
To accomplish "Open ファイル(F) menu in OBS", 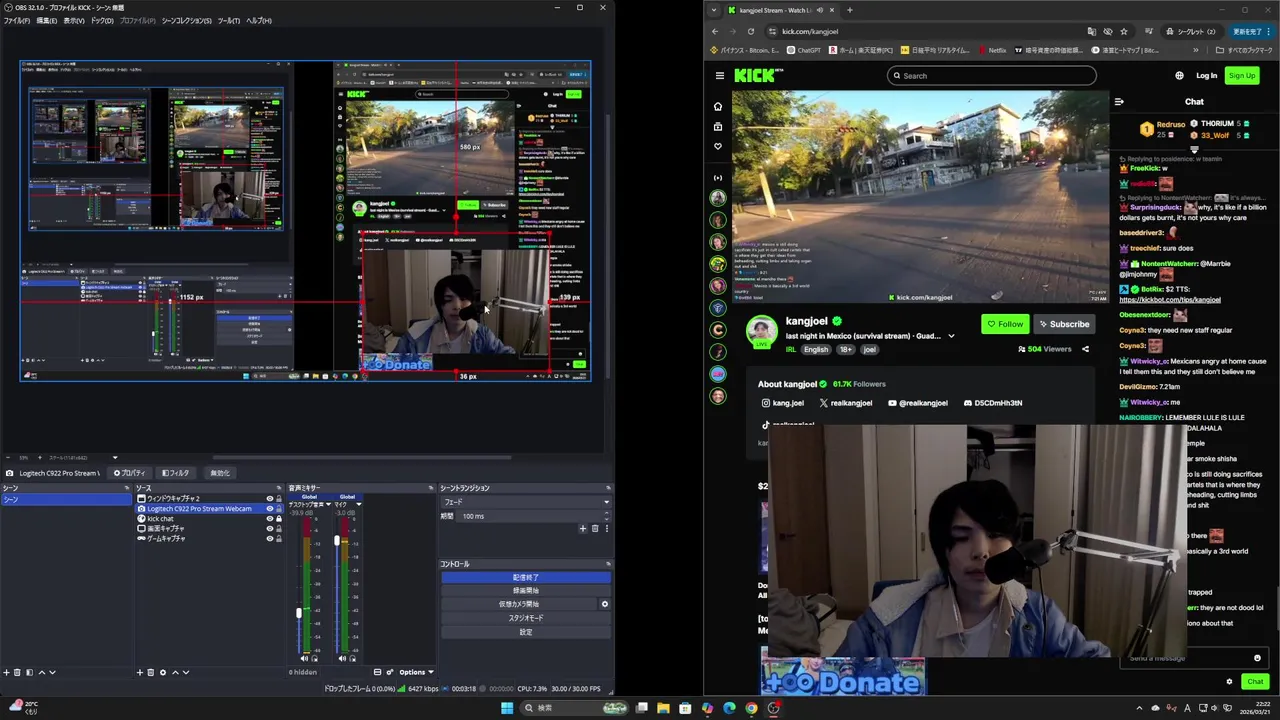I will click(16, 21).
